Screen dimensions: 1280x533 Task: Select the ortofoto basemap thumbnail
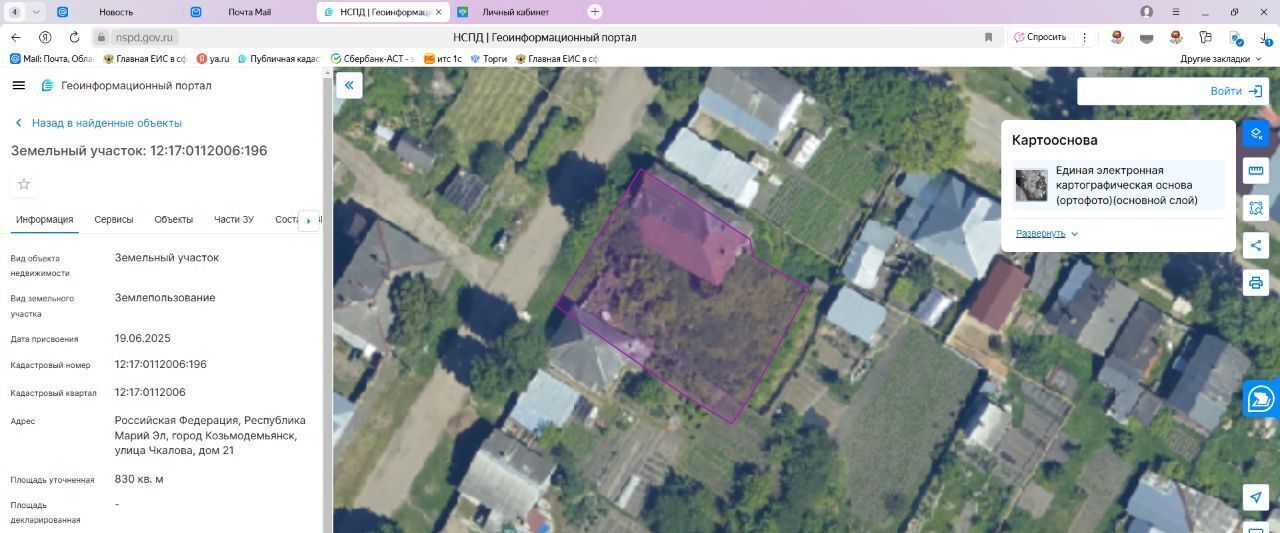click(x=1031, y=186)
